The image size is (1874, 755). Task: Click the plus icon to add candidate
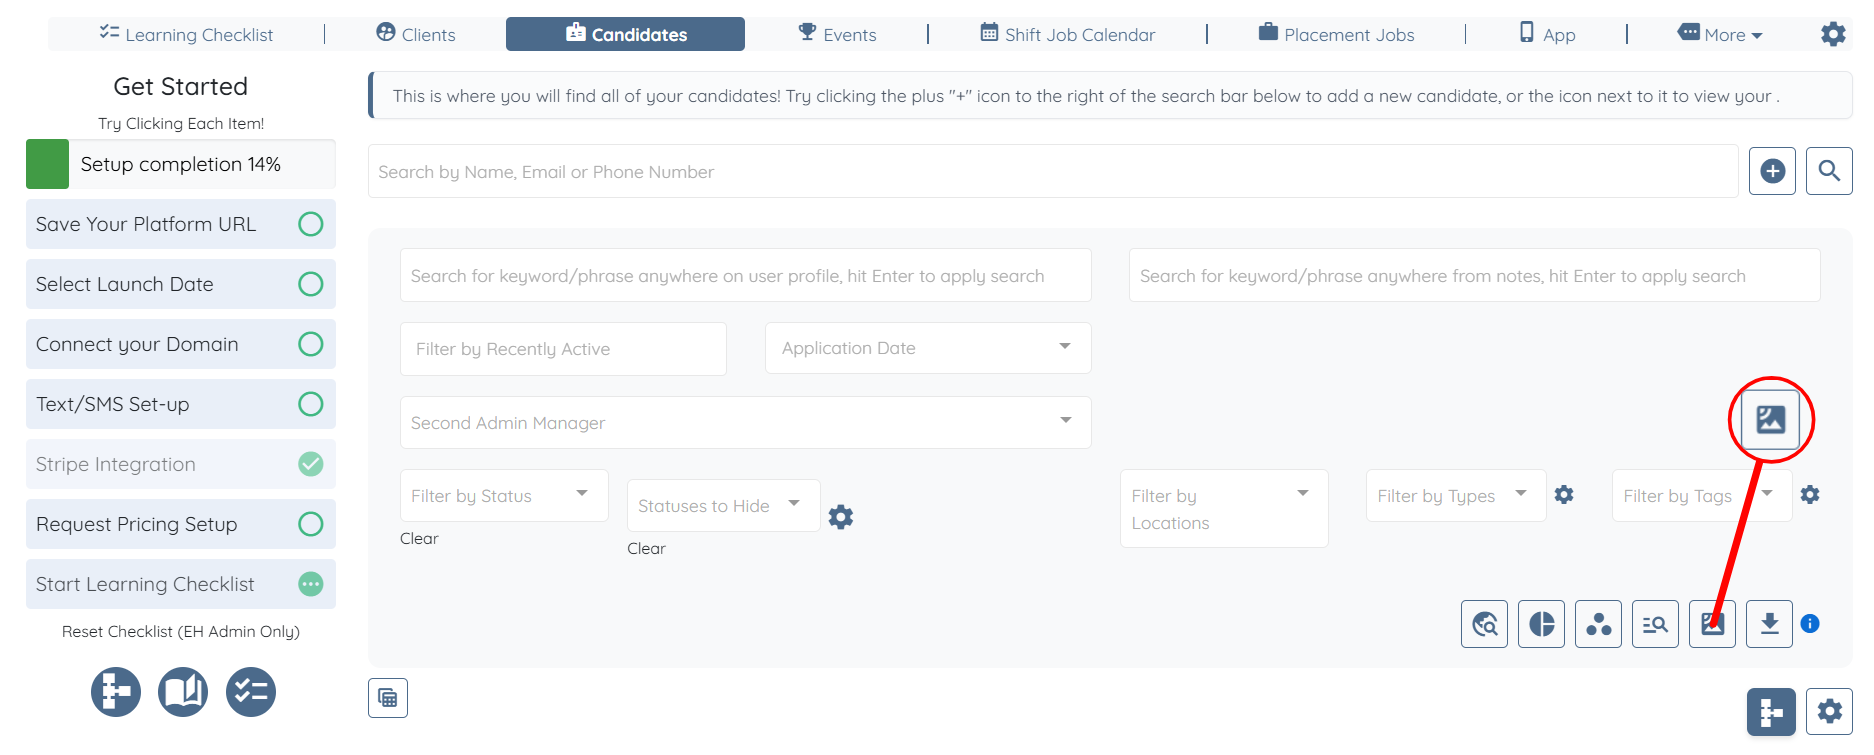(1772, 171)
